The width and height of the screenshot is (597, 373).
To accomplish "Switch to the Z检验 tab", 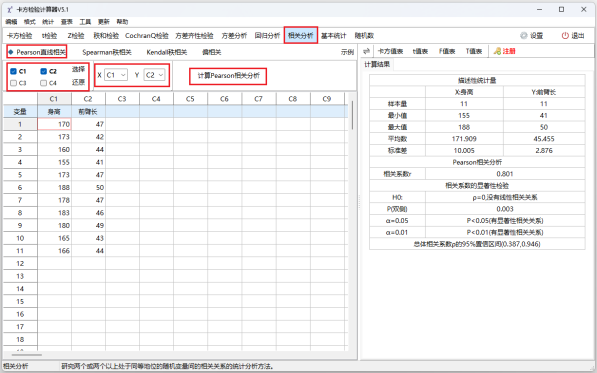I will pyautogui.click(x=76, y=36).
